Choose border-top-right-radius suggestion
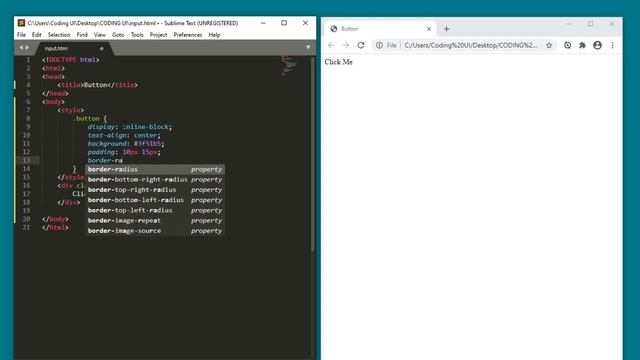 tap(155, 190)
